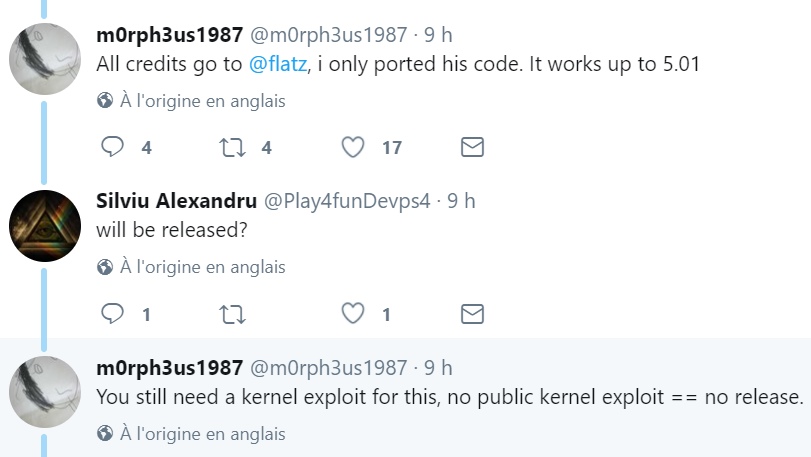Retweet Silviu Alexandru's 'will be released?' tweet
This screenshot has width=811, height=457.
point(231,314)
